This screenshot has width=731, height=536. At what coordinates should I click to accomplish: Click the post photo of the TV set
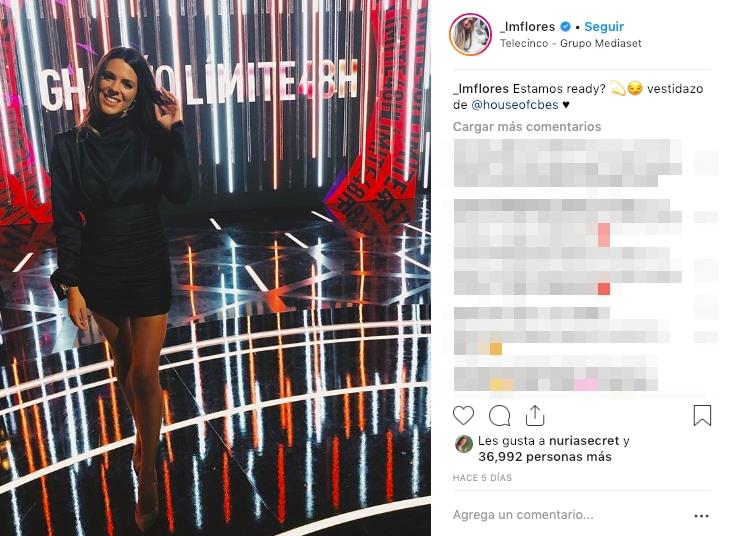(x=215, y=268)
